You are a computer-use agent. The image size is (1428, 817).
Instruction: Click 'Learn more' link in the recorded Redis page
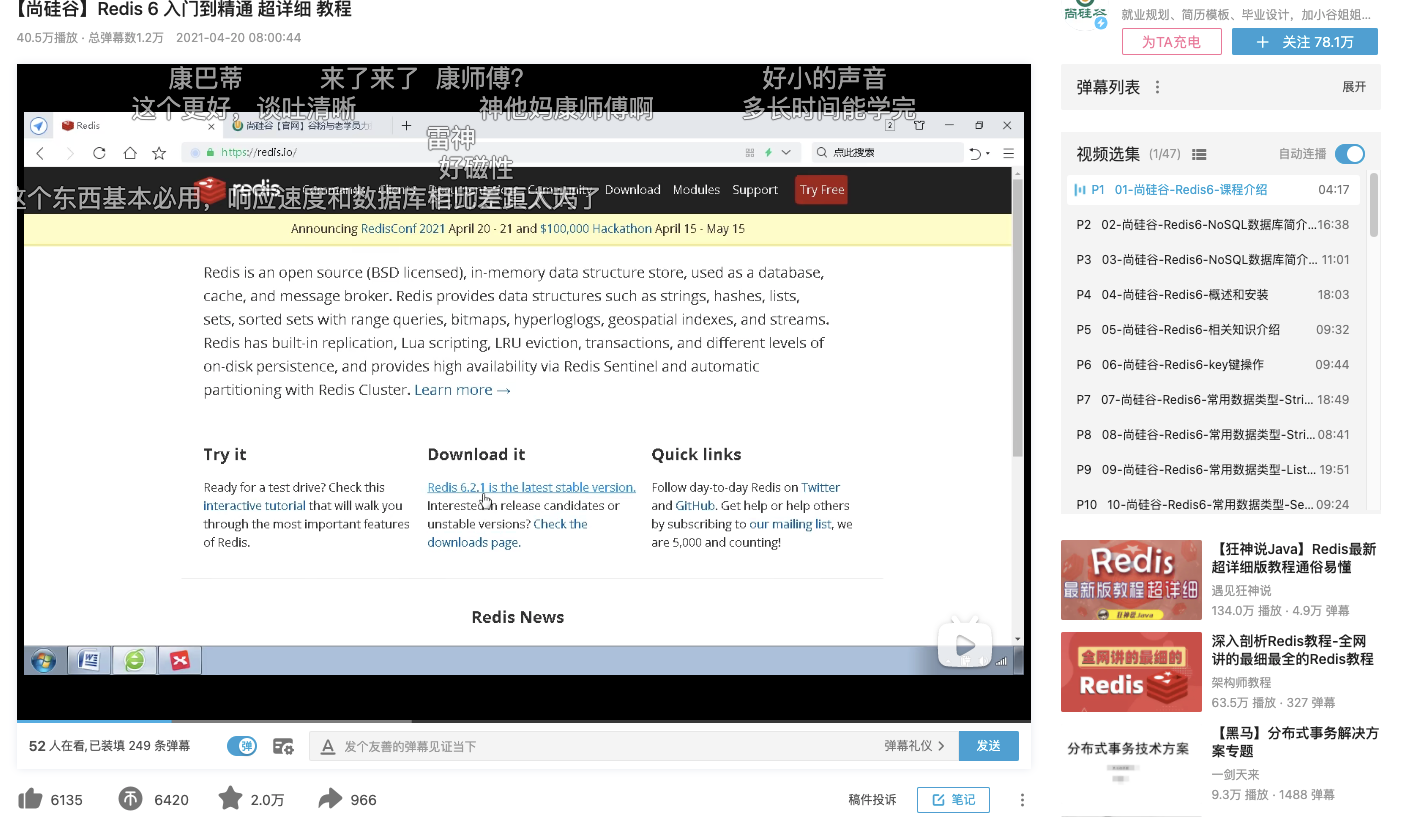coord(462,390)
